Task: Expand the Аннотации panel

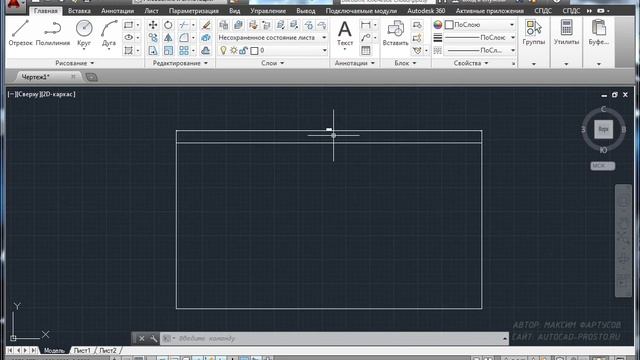Action: click(x=355, y=63)
